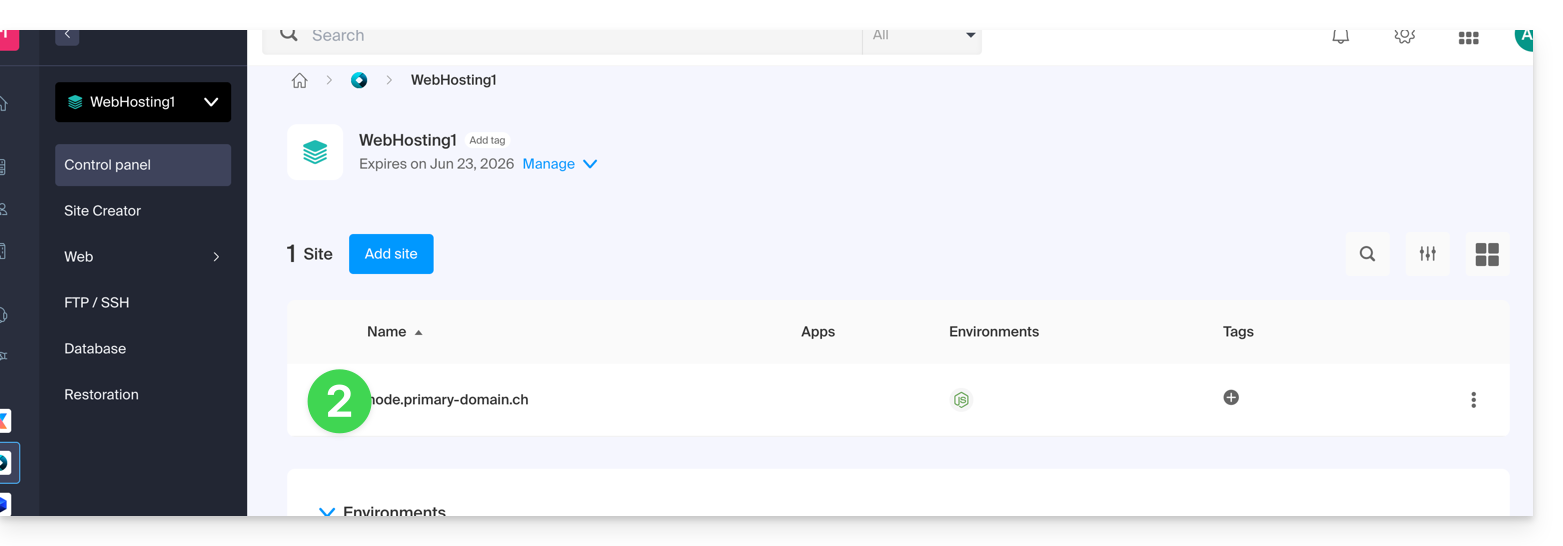This screenshot has height=546, width=1563.
Task: Click the site list search magnifier
Action: [x=1367, y=254]
